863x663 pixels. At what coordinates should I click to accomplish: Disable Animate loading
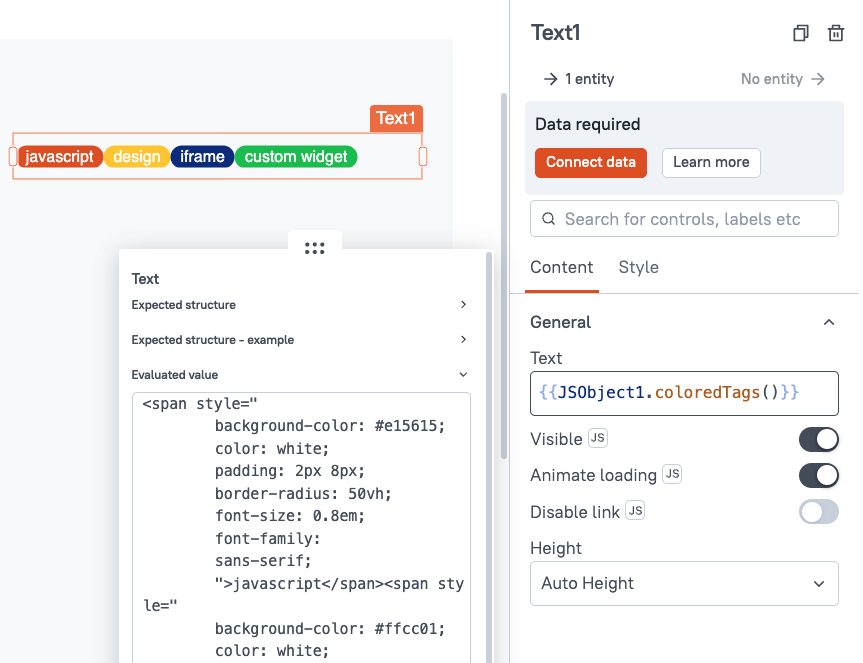tap(819, 475)
